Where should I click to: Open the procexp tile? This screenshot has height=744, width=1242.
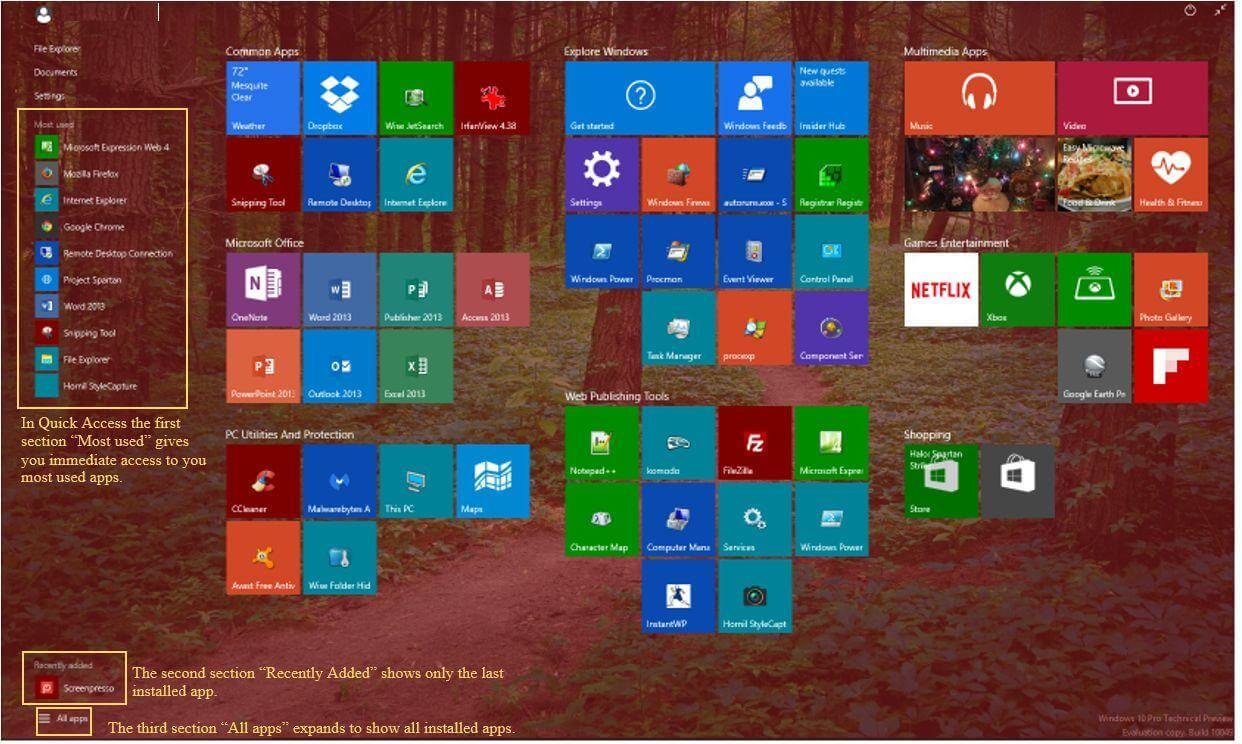point(755,328)
